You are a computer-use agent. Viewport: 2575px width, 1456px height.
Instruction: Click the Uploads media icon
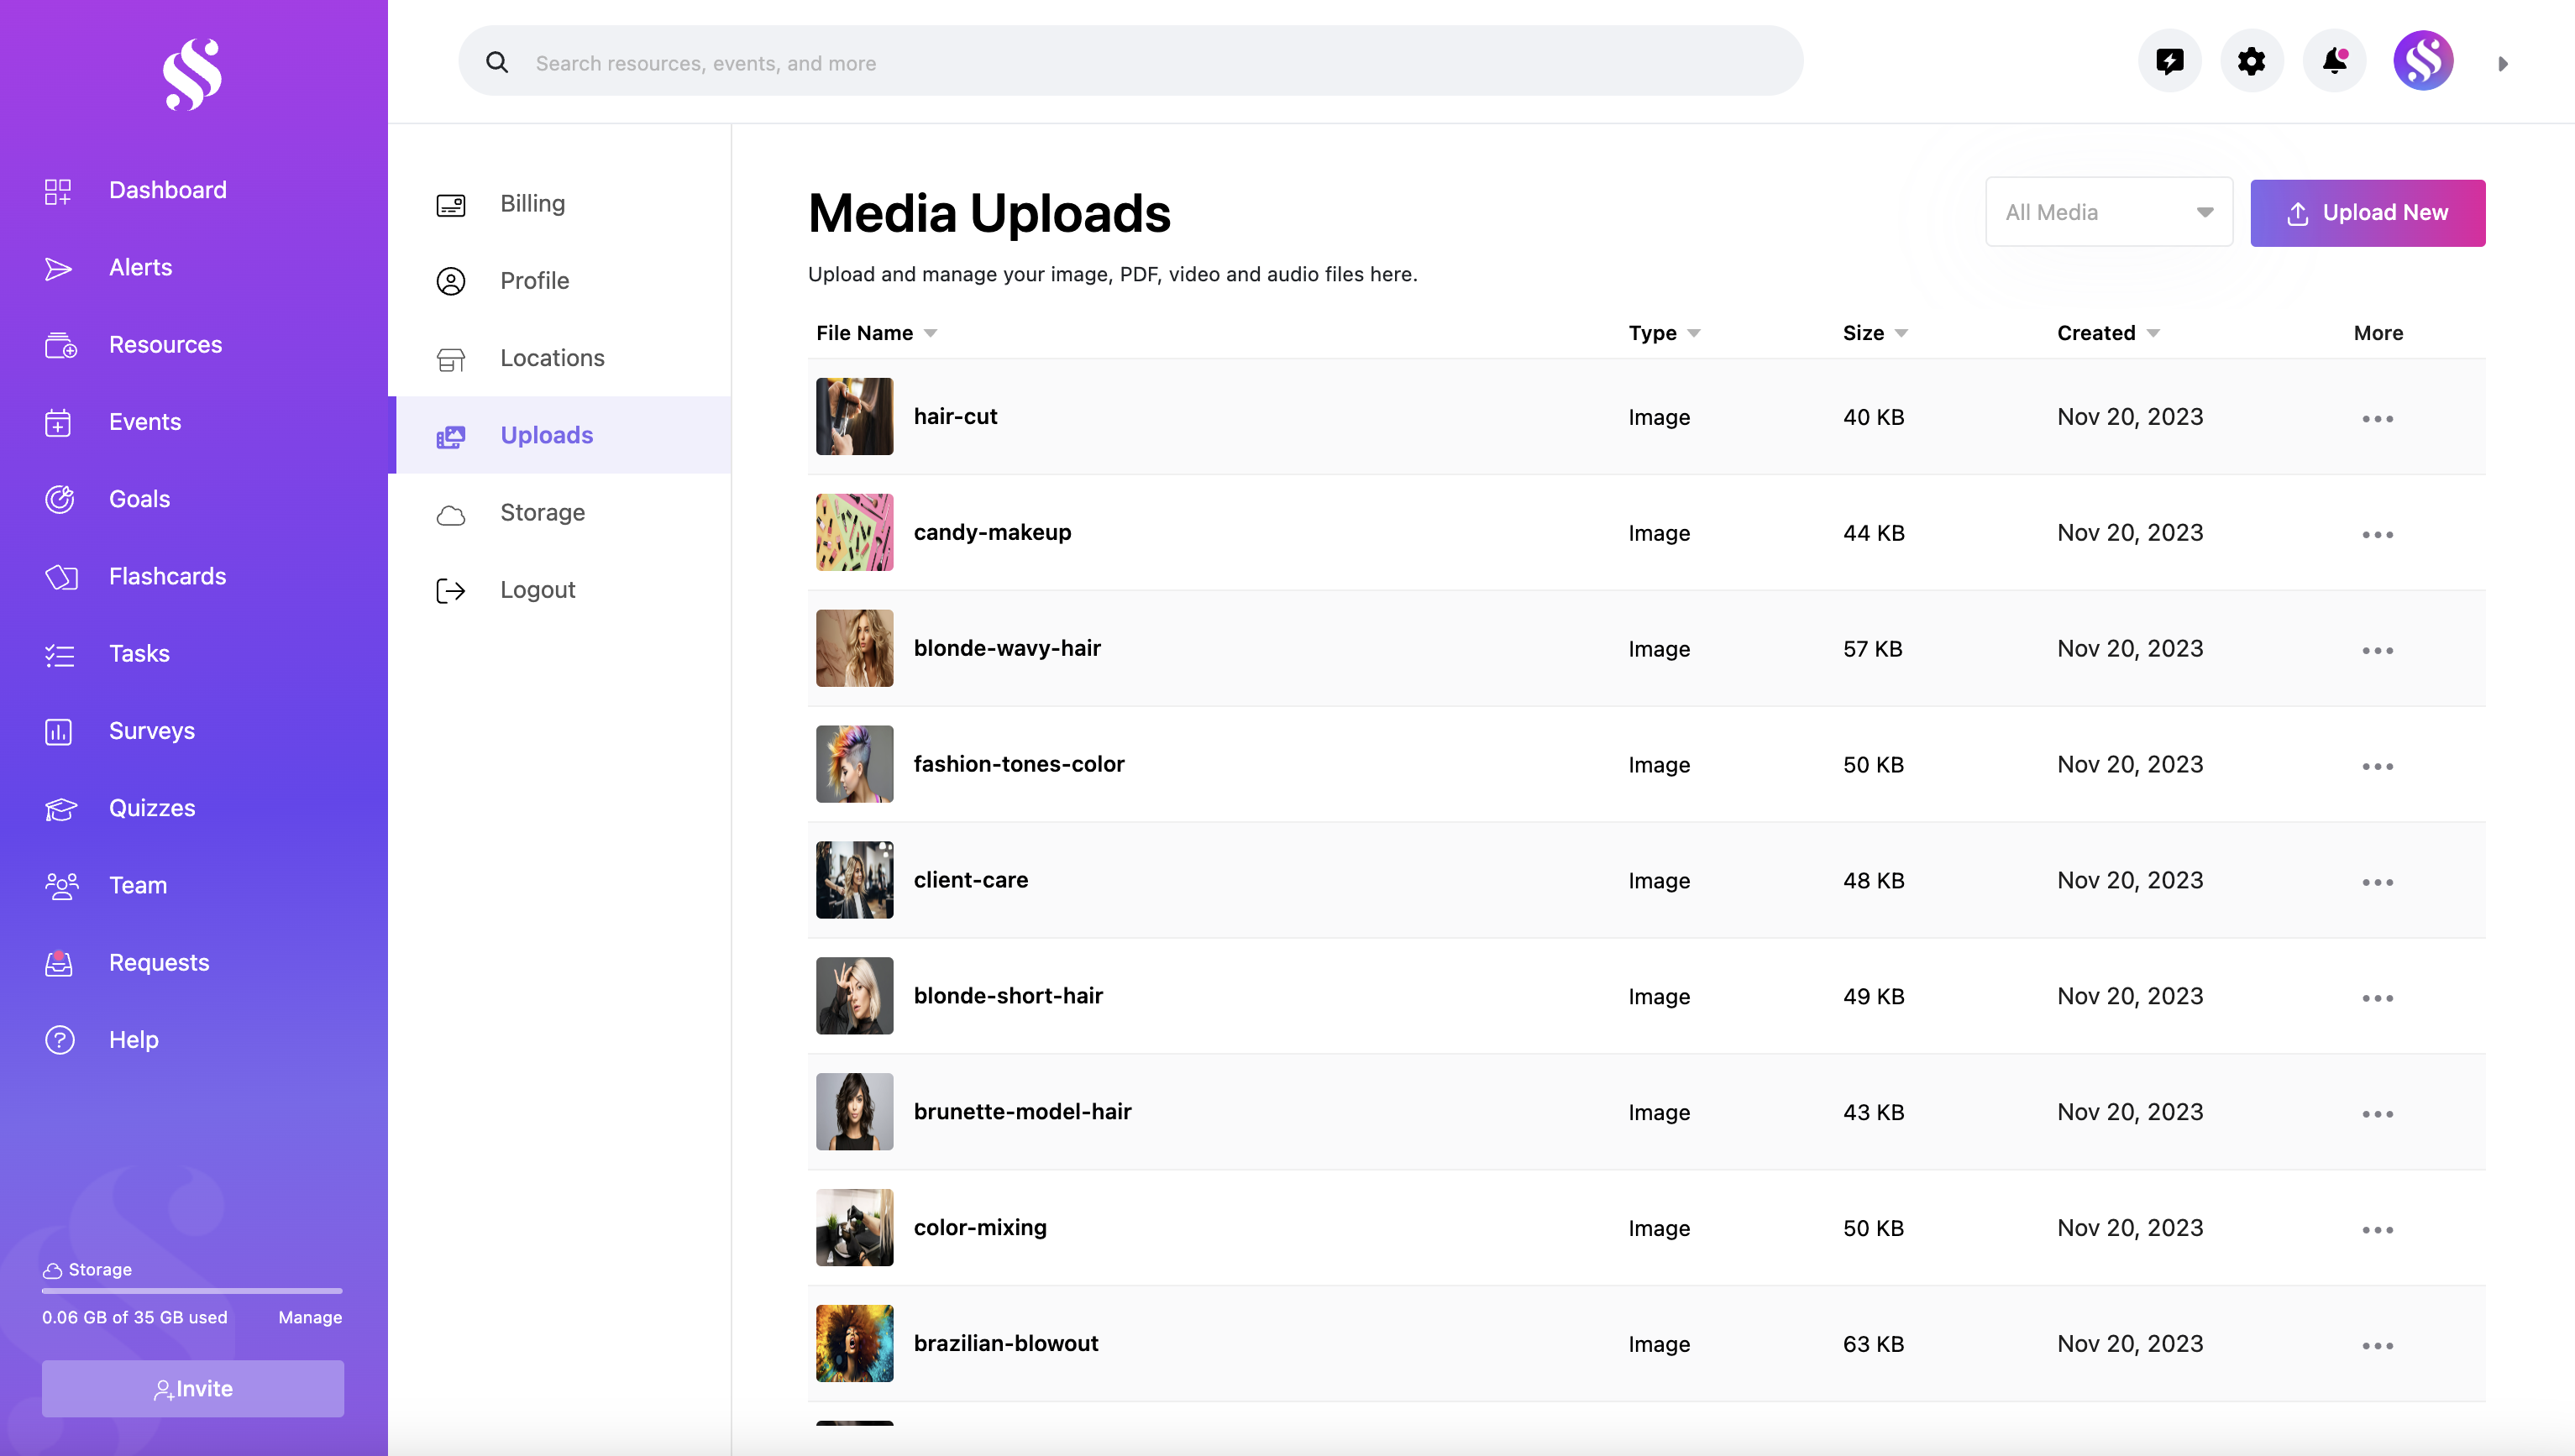451,437
